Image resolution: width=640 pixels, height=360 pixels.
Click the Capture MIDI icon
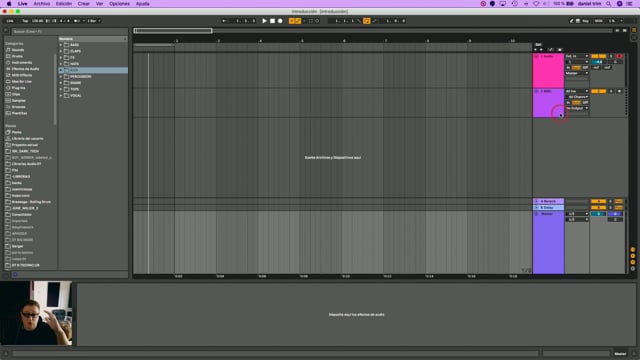[x=311, y=21]
